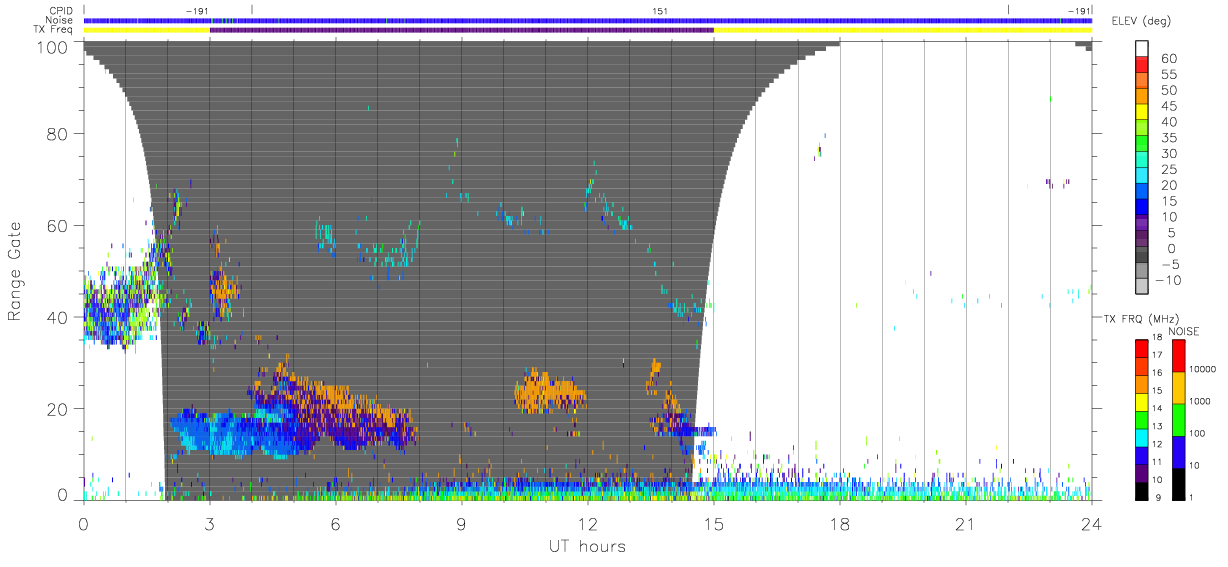The width and height of the screenshot is (1228, 567).
Task: Click the red top segment of the NOISE colorbar
Action: 1179,355
